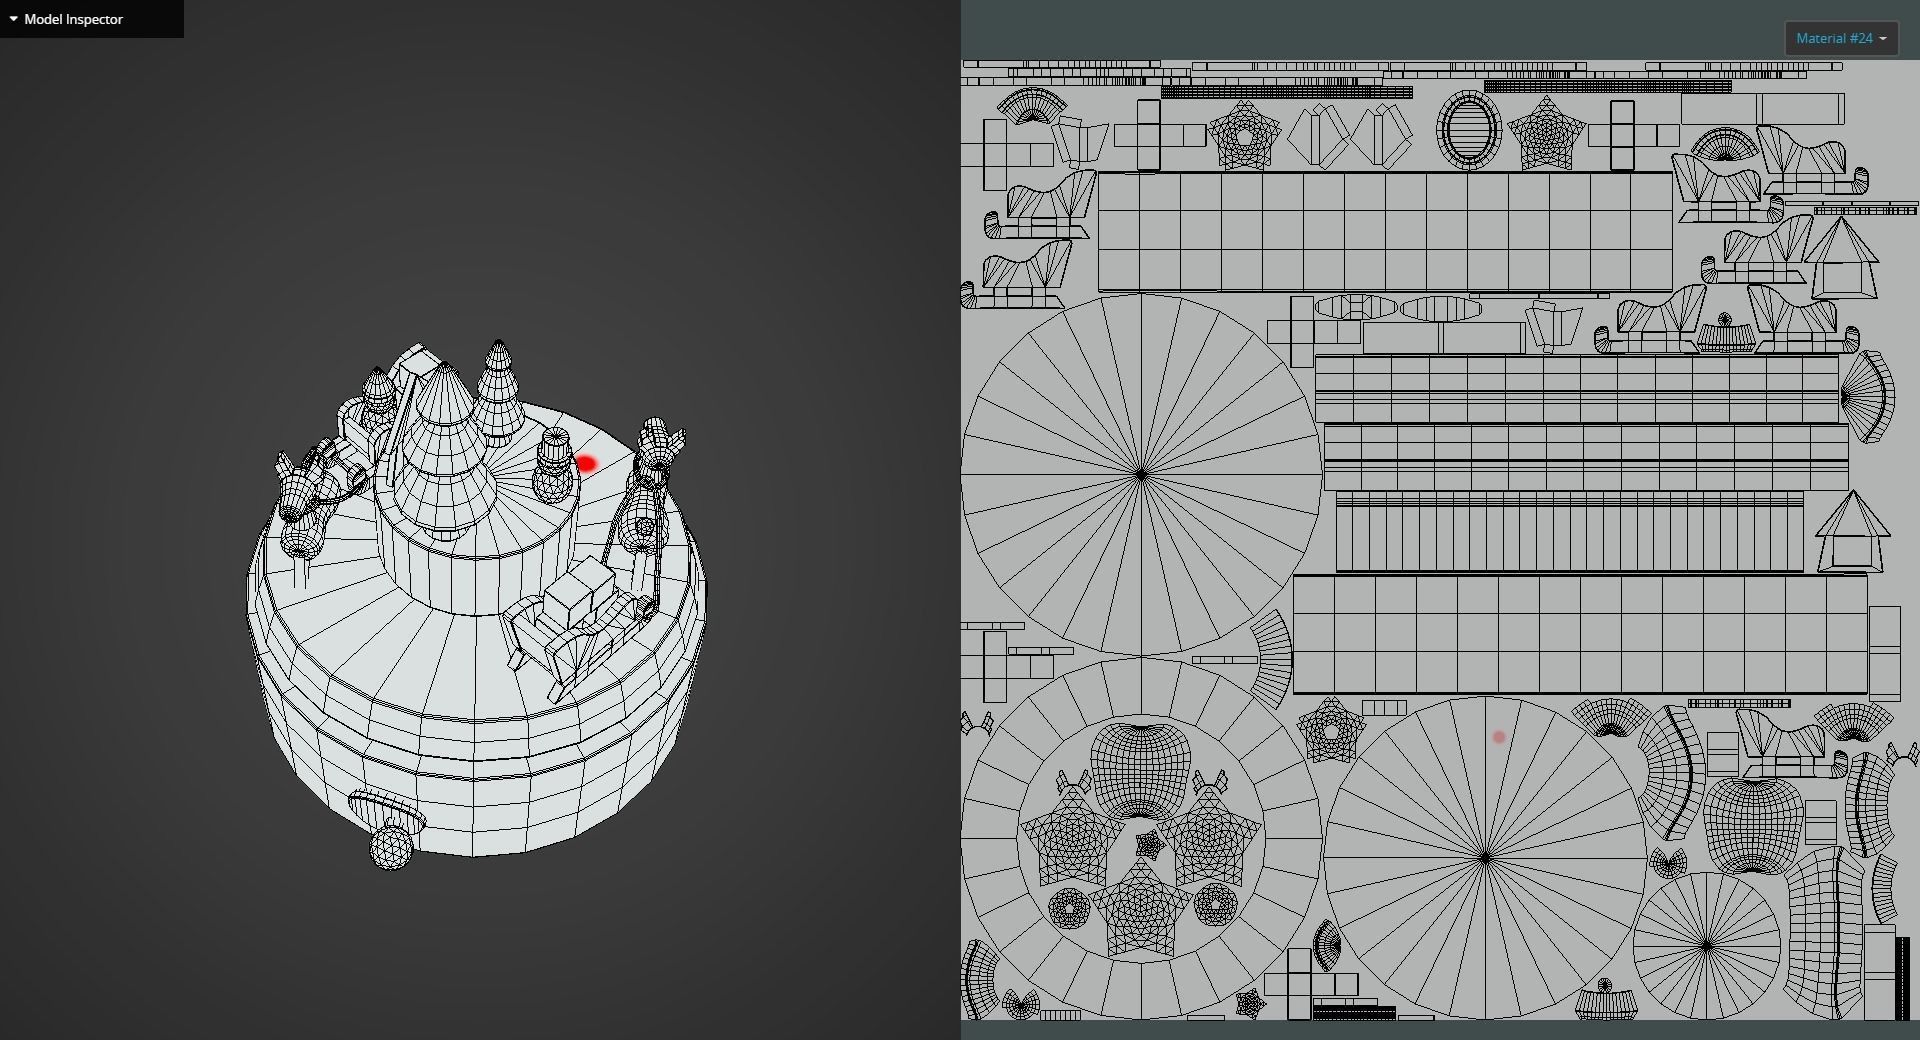Image resolution: width=1920 pixels, height=1040 pixels.
Task: Open the Material #24 dropdown
Action: [1841, 39]
